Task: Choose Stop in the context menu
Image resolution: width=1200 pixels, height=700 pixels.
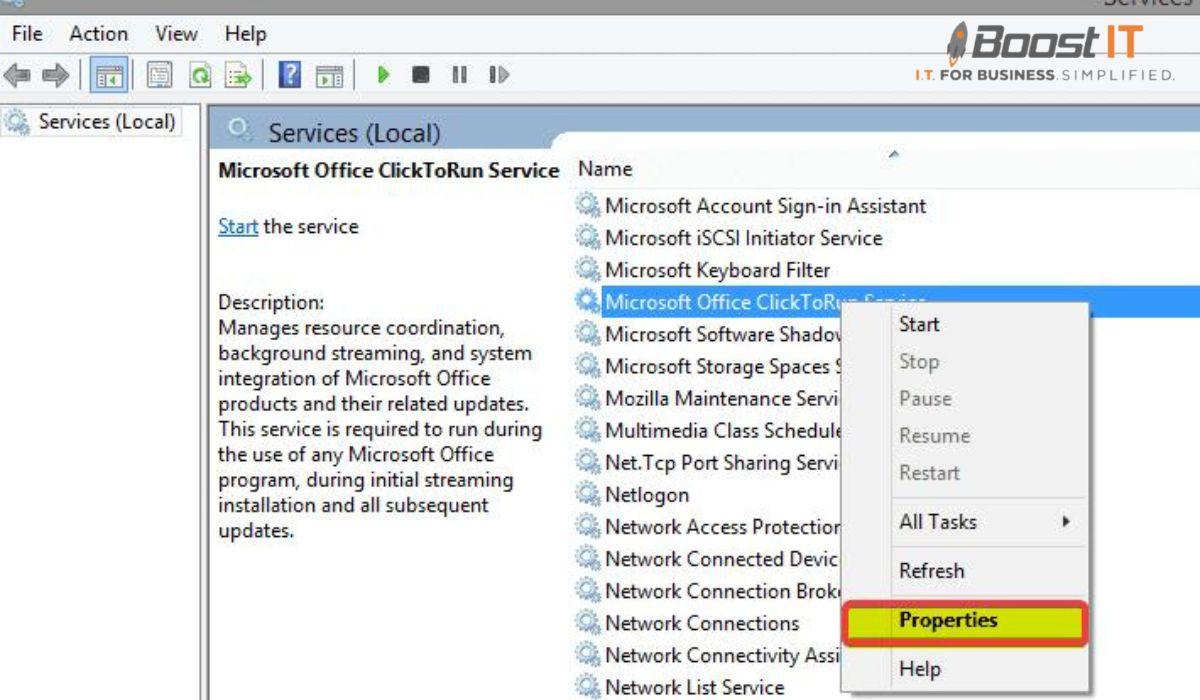Action: [918, 362]
